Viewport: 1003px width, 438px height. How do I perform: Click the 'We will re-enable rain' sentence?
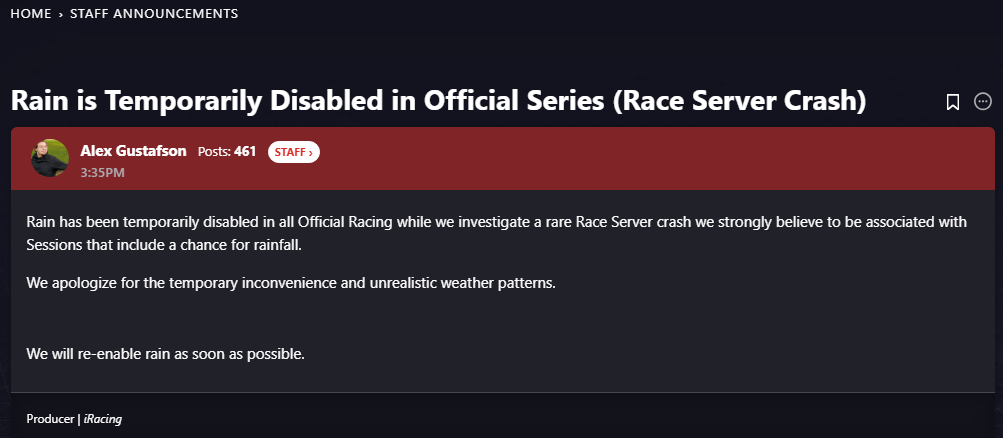(x=165, y=354)
